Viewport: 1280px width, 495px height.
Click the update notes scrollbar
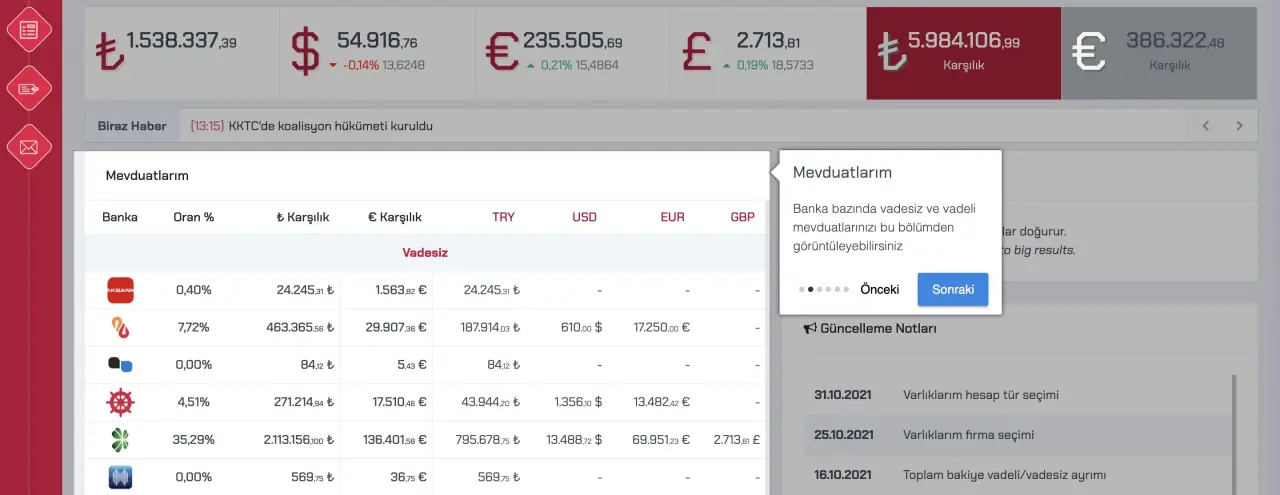tap(1233, 430)
